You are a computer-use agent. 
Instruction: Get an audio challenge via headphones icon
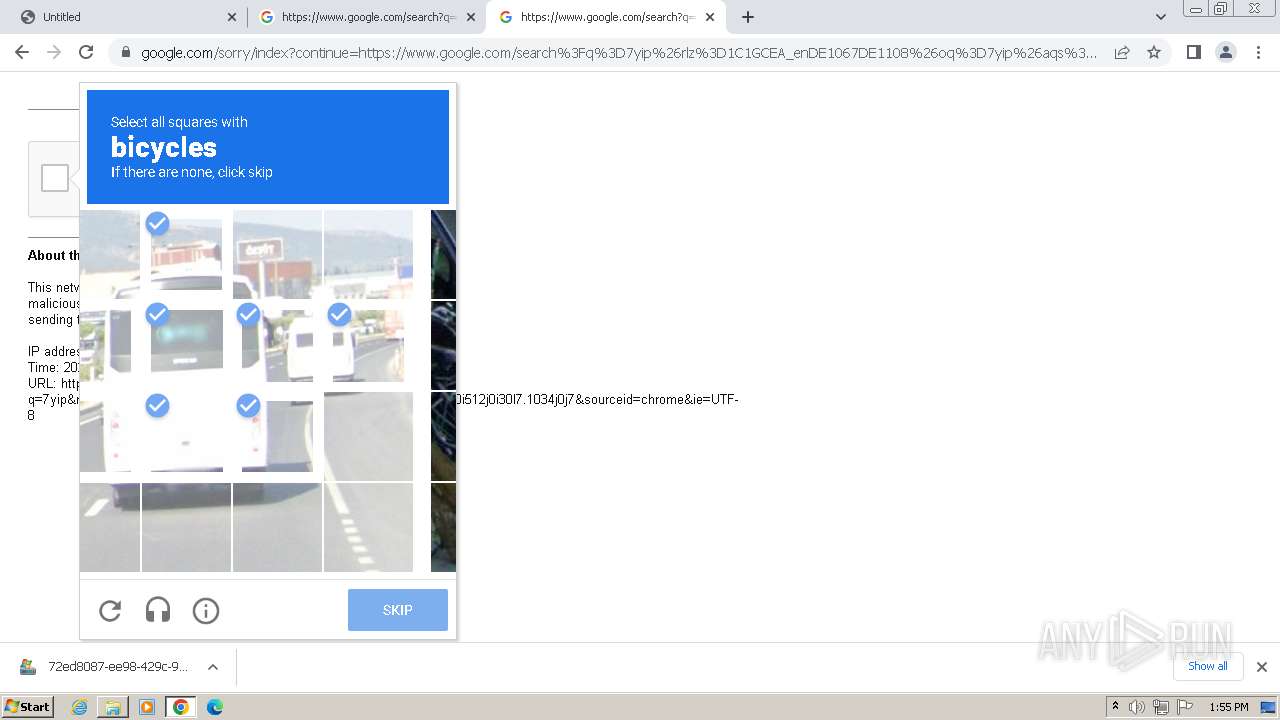(x=158, y=611)
